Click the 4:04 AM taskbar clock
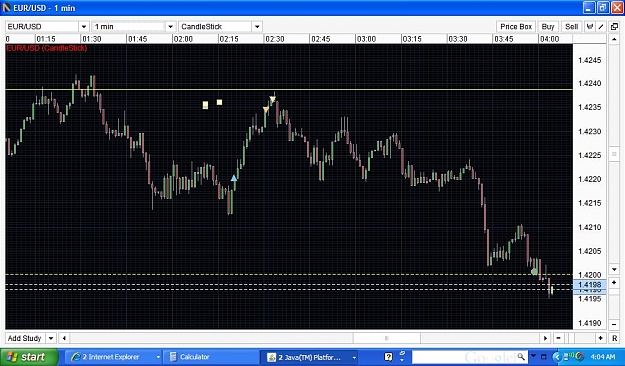 click(603, 357)
